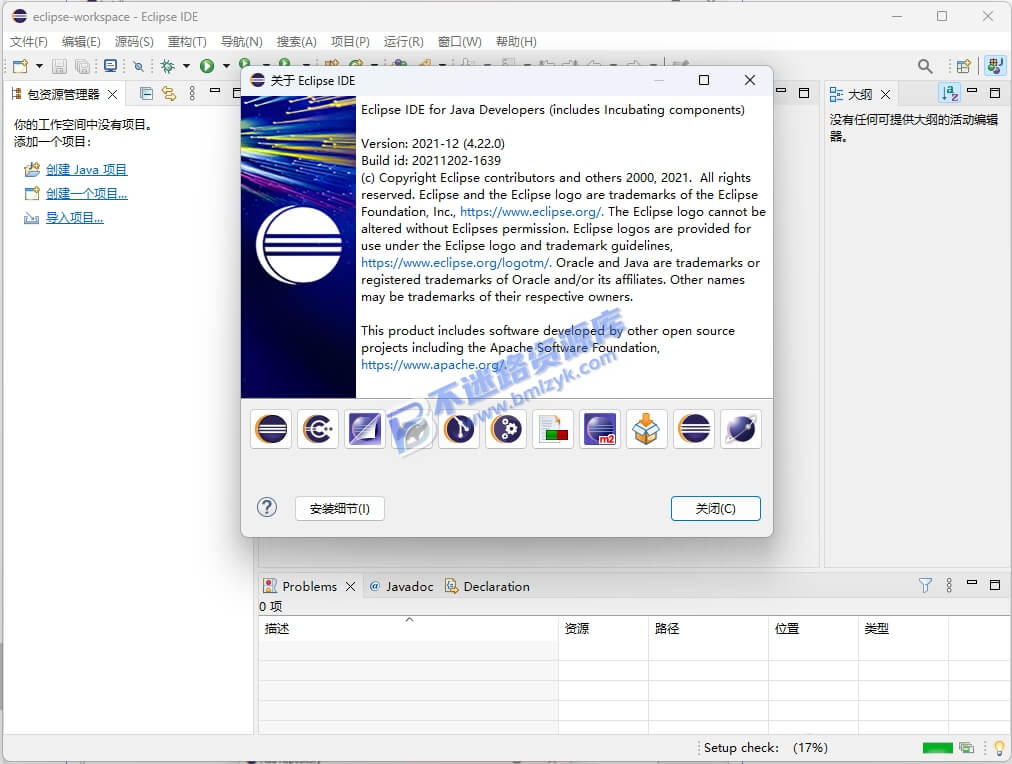Open the 窗口(W) menu
The height and width of the screenshot is (764, 1012).
pyautogui.click(x=460, y=42)
